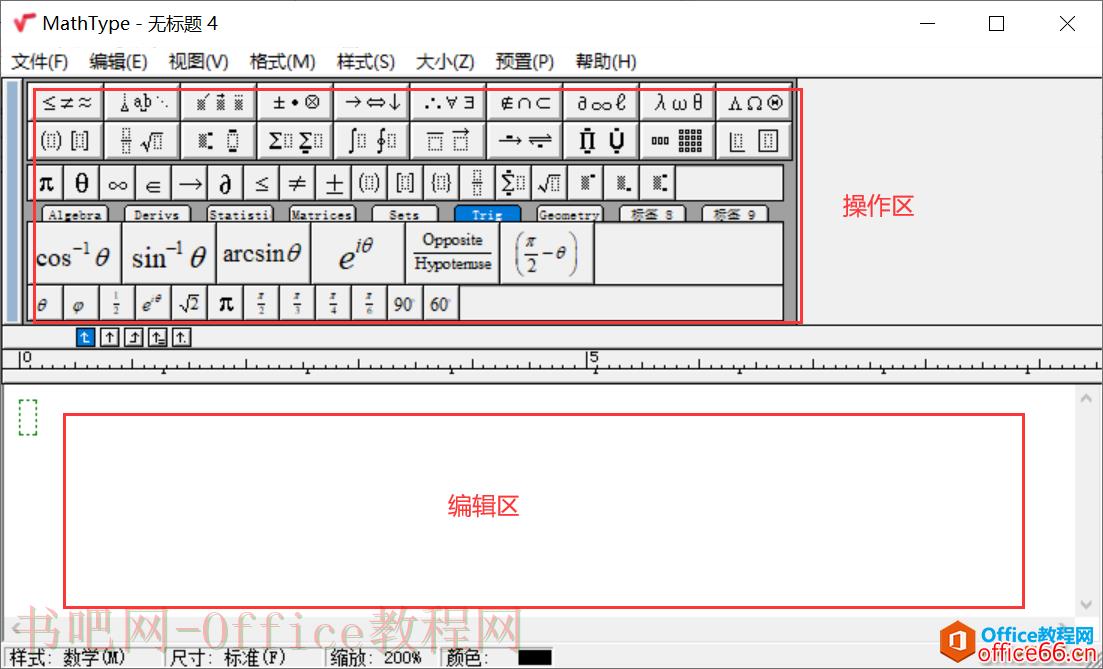
Task: Open the 预置(P) menu
Action: (525, 62)
